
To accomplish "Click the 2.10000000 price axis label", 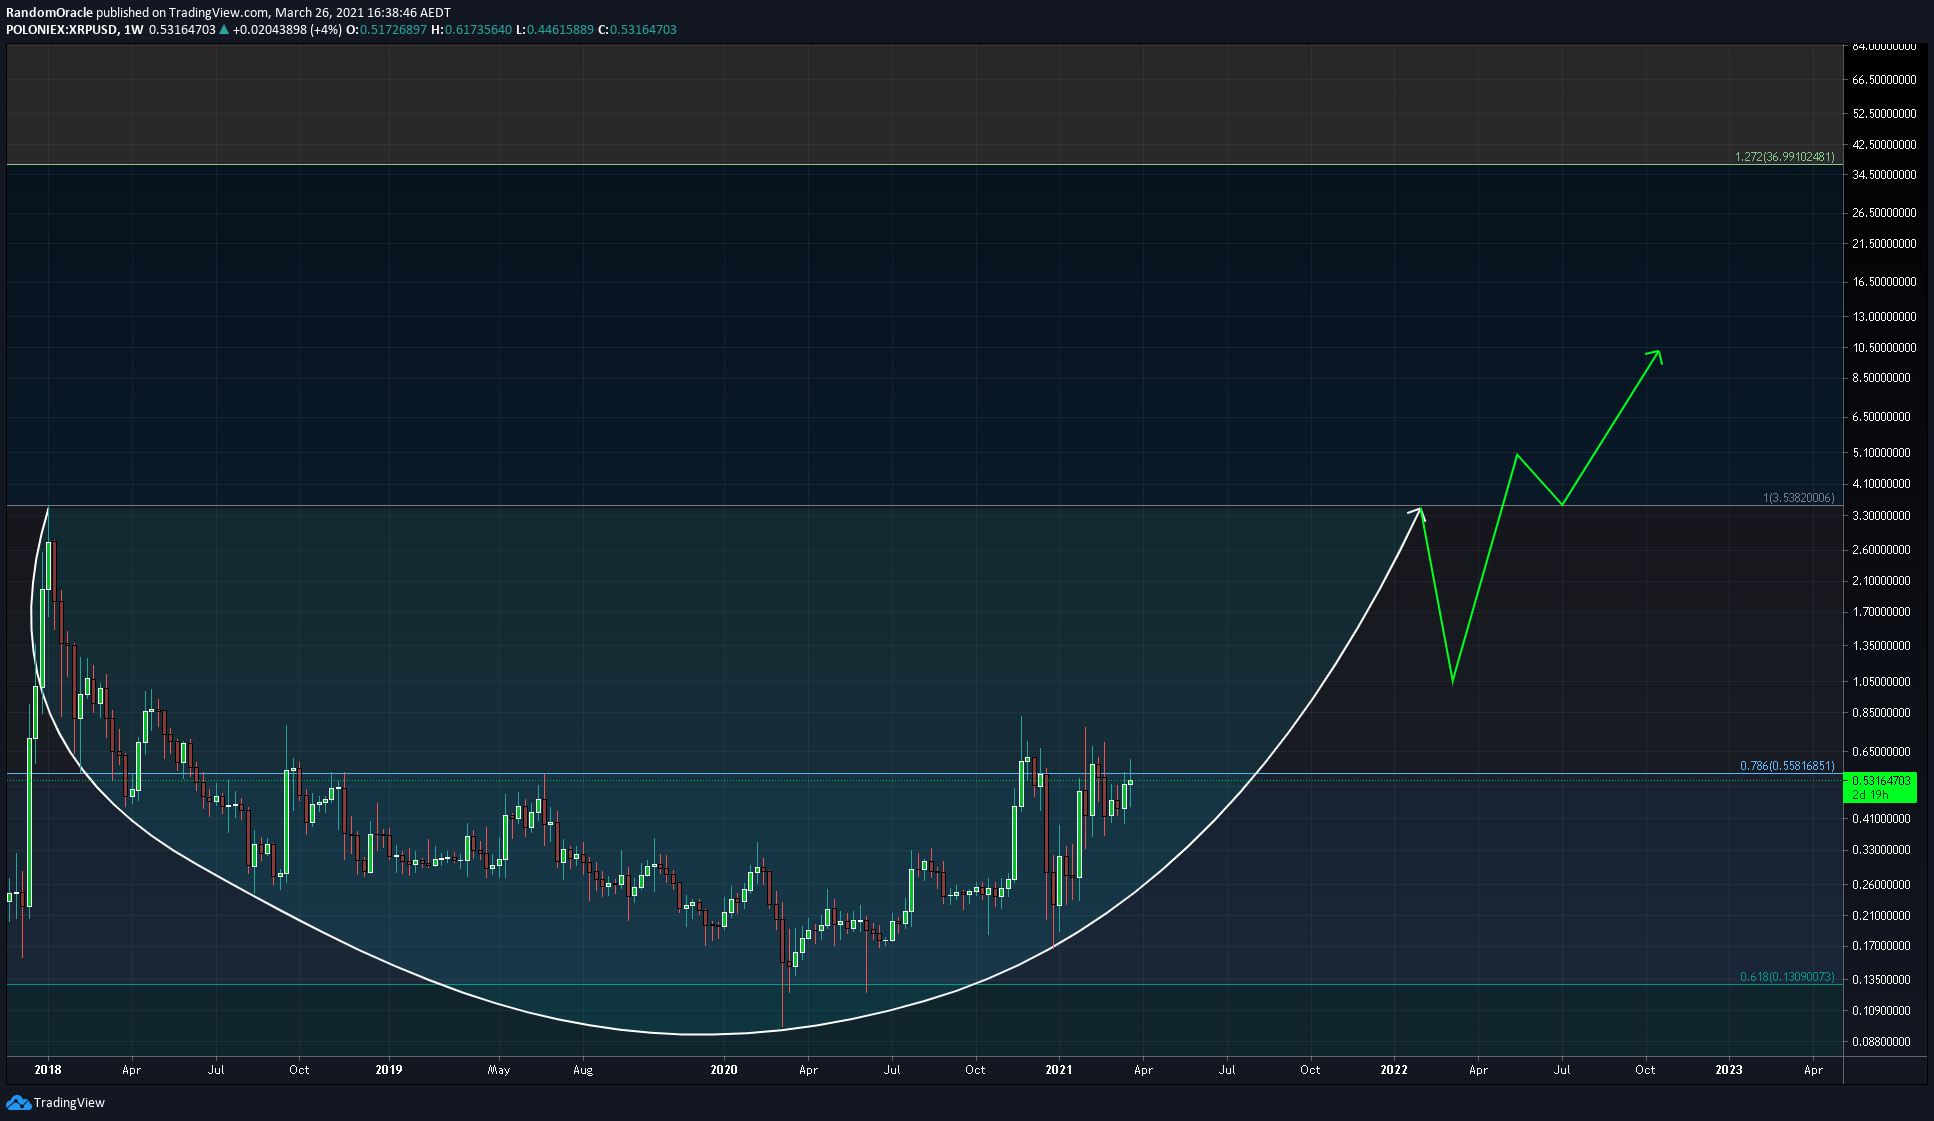I will click(1884, 581).
